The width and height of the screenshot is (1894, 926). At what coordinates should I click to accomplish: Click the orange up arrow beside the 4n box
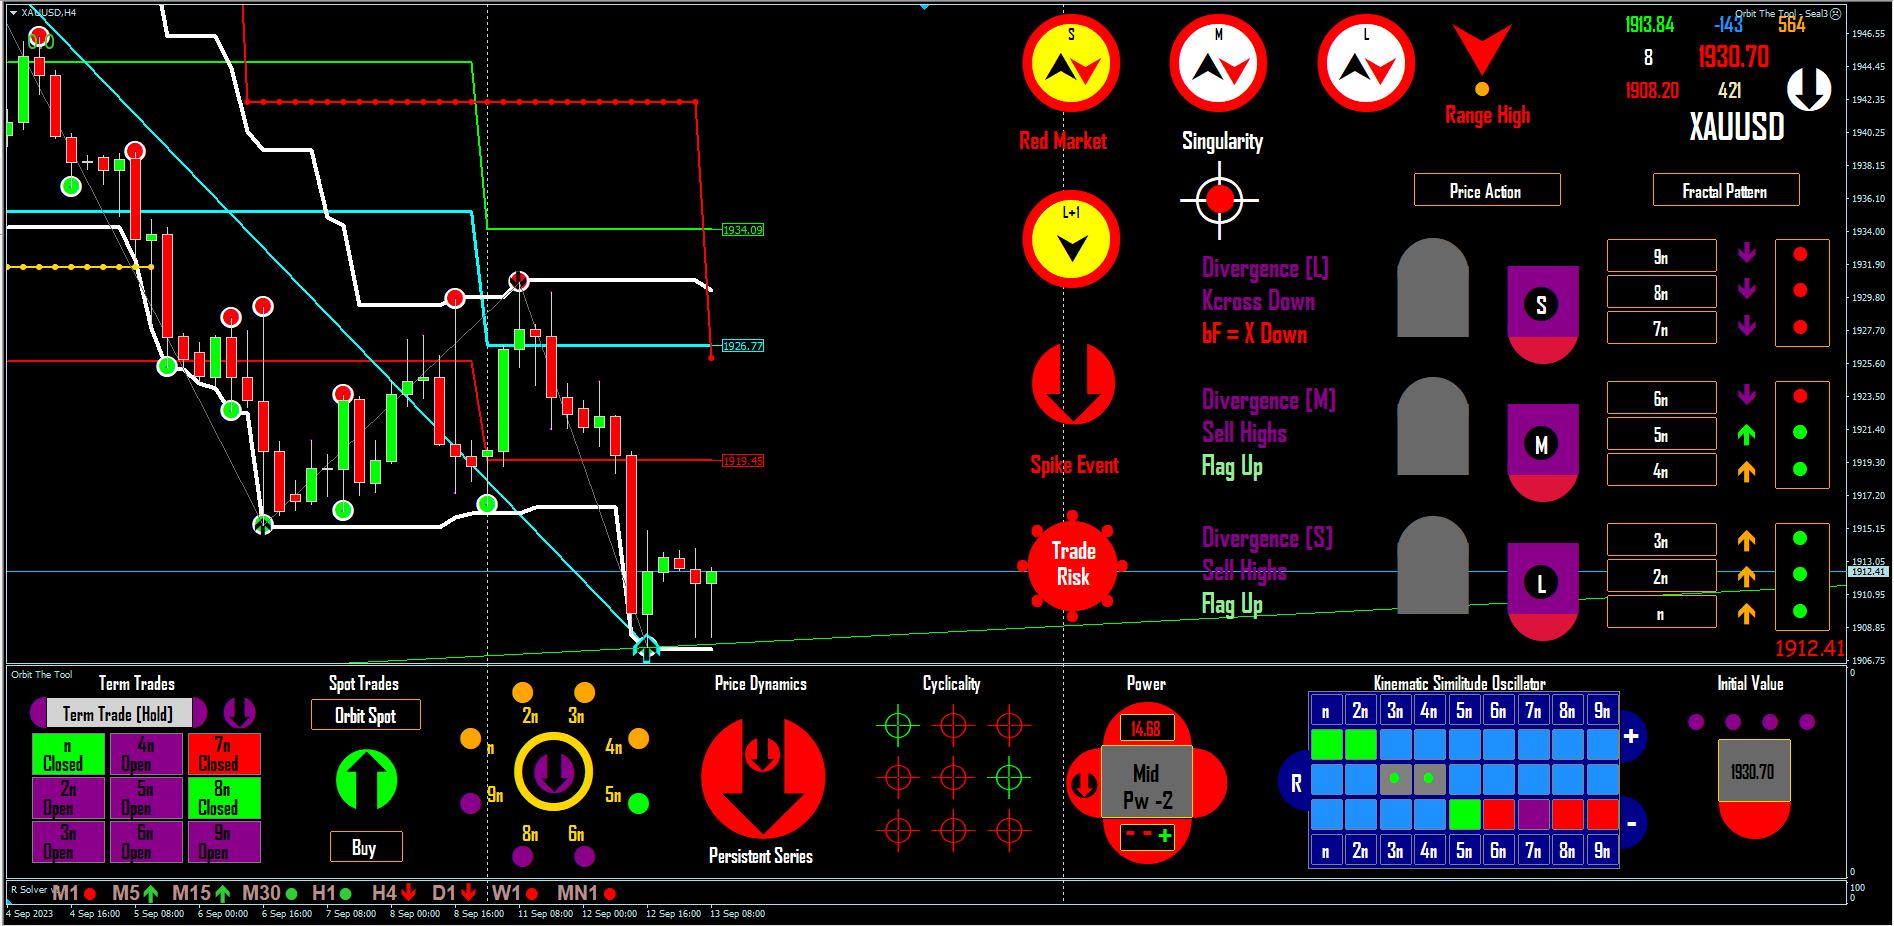[1747, 471]
